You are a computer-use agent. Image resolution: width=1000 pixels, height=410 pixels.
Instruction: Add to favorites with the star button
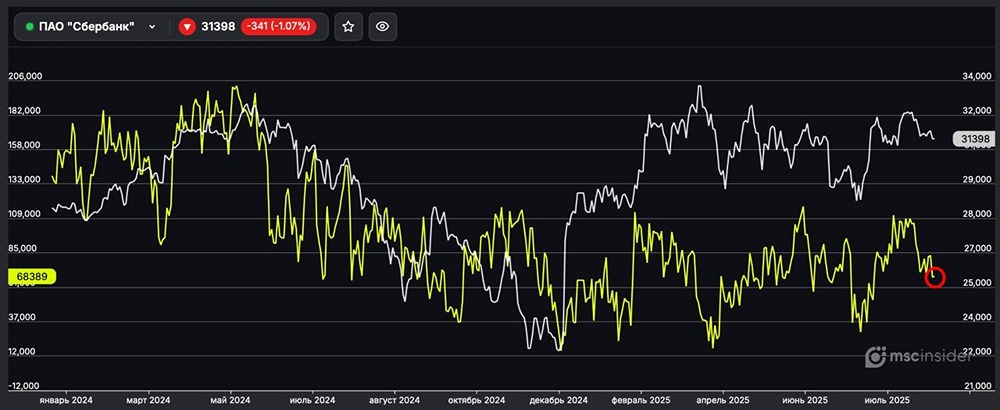[348, 27]
